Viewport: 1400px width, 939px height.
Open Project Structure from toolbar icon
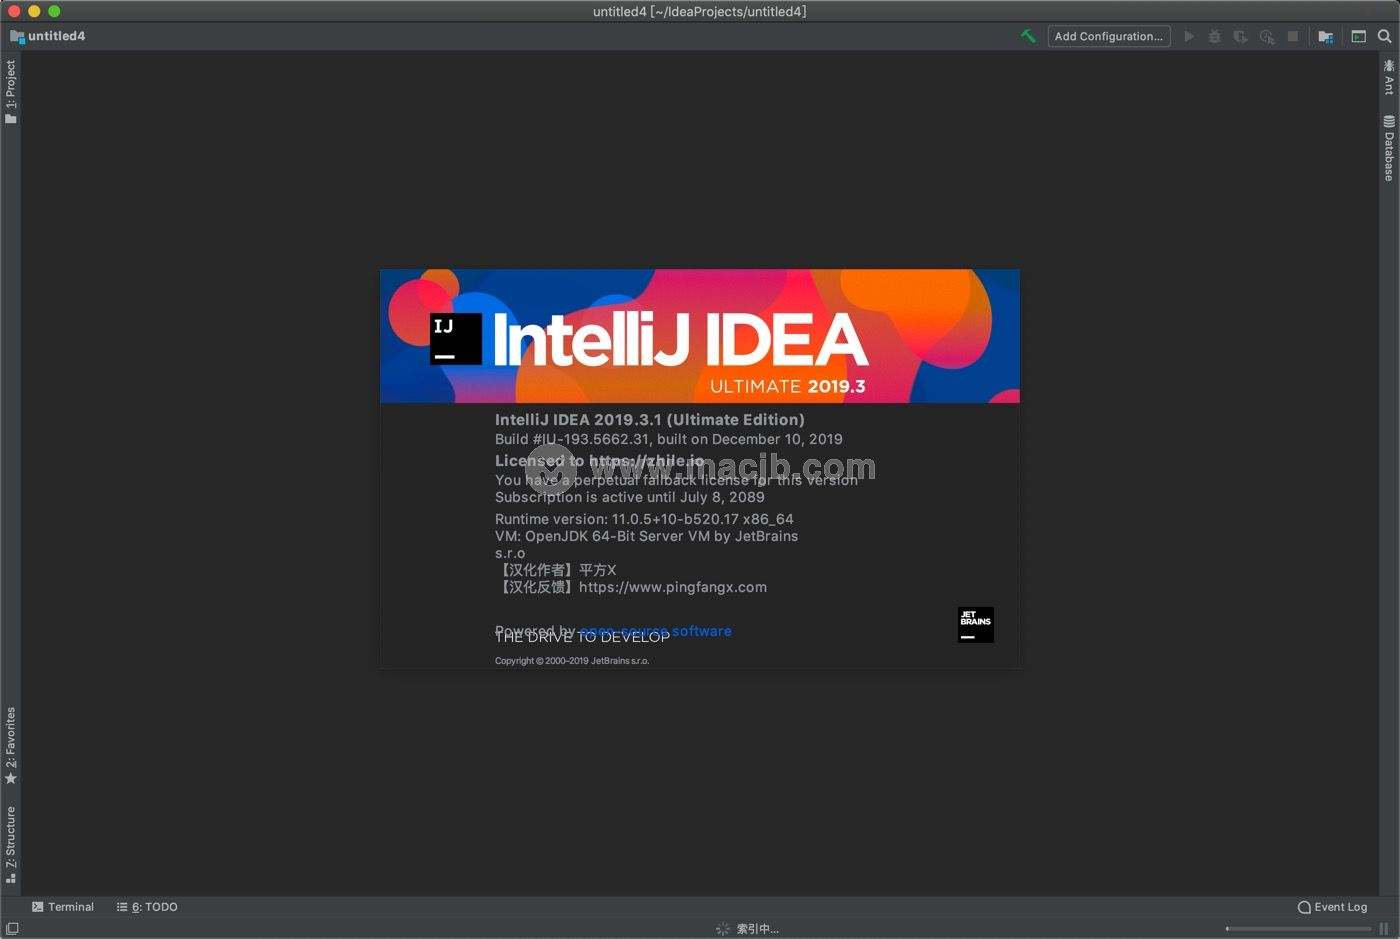click(1325, 36)
